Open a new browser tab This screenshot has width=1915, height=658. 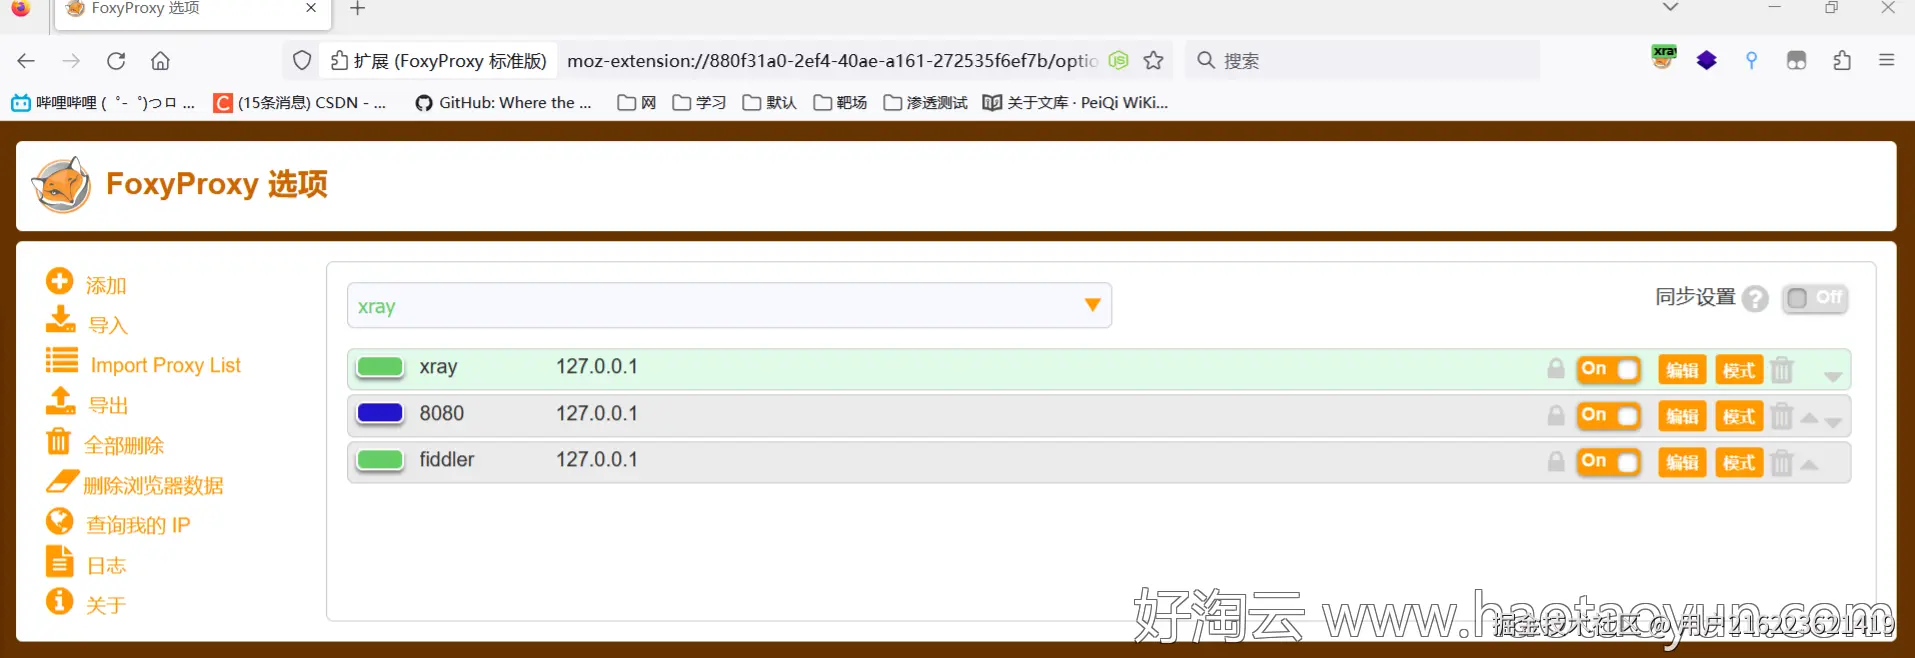point(358,9)
